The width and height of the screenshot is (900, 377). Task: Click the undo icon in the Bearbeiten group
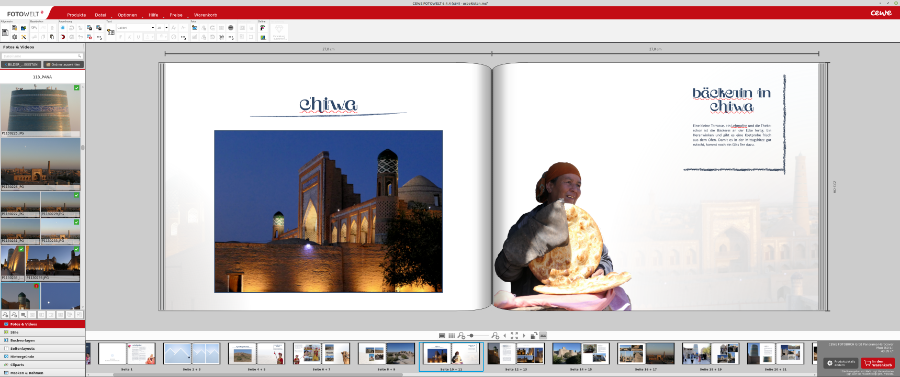pyautogui.click(x=34, y=28)
